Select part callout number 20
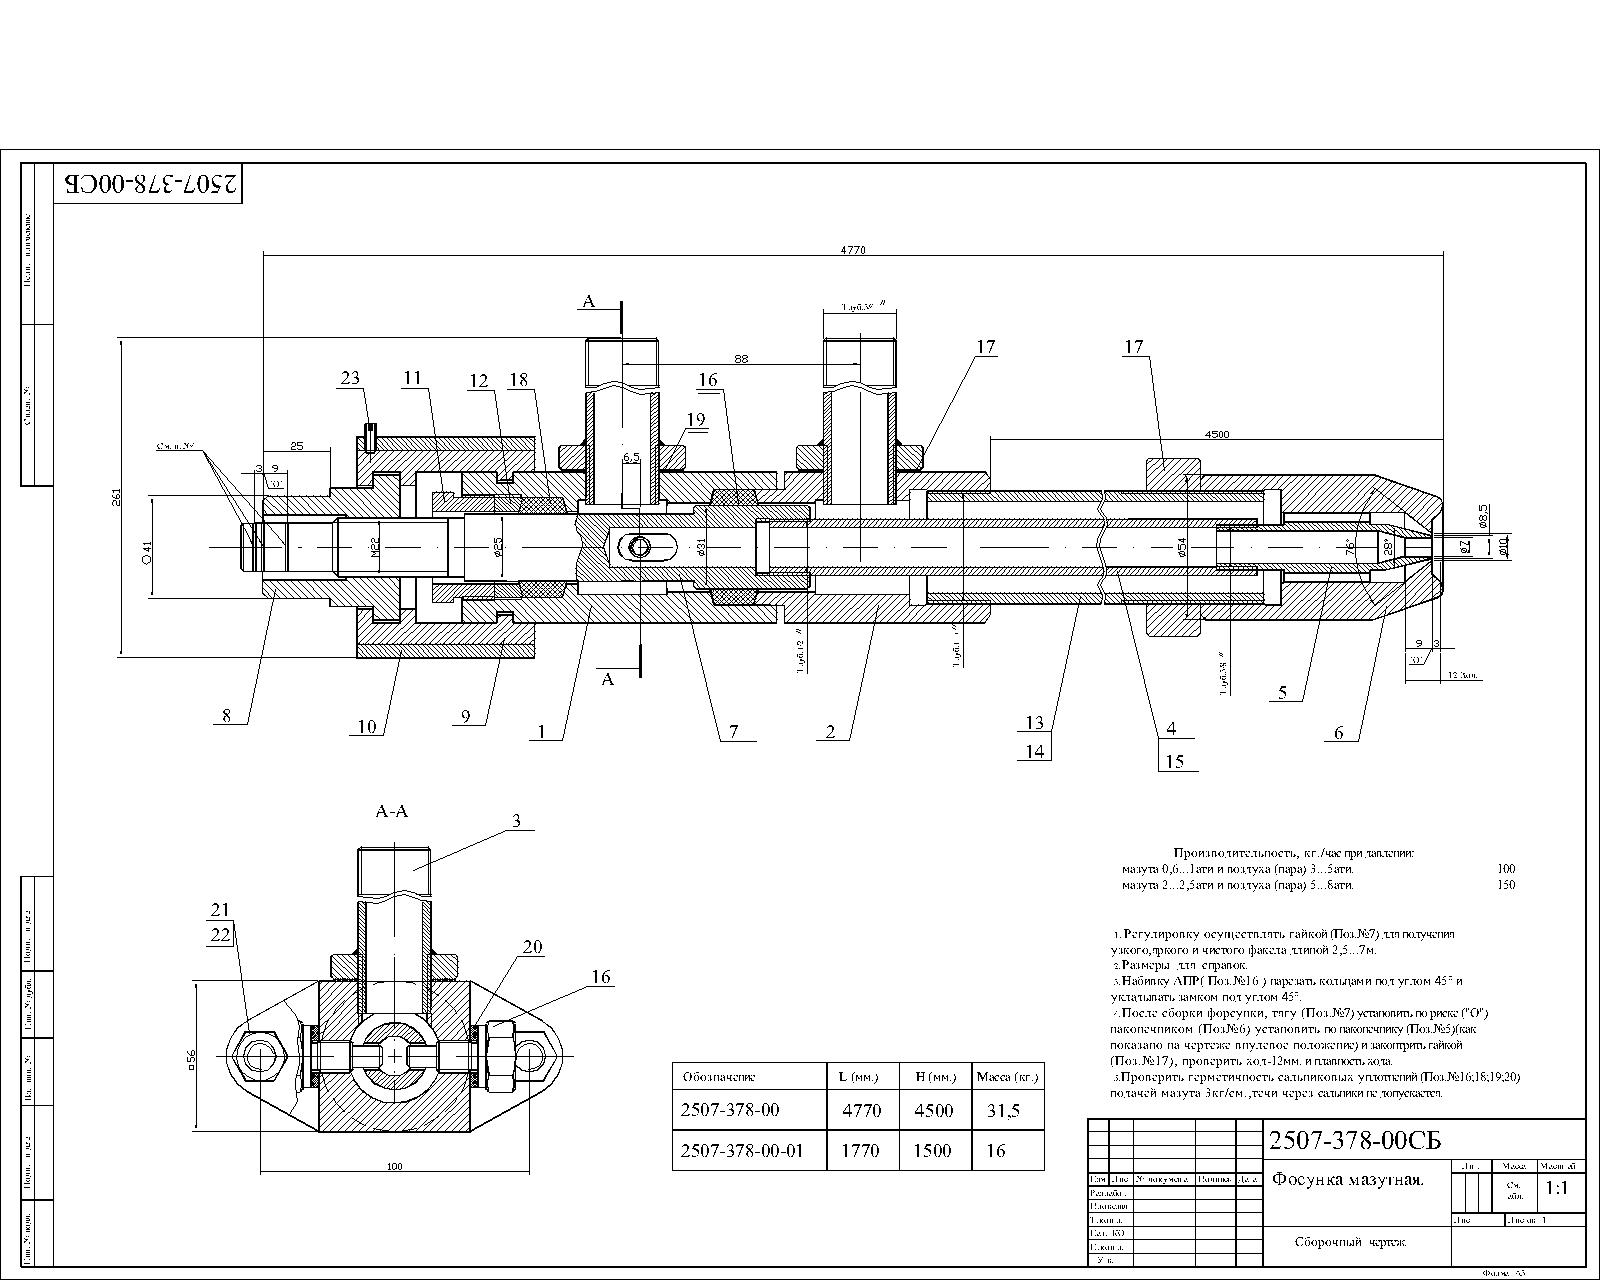This screenshot has width=1600, height=1280. coord(532,947)
